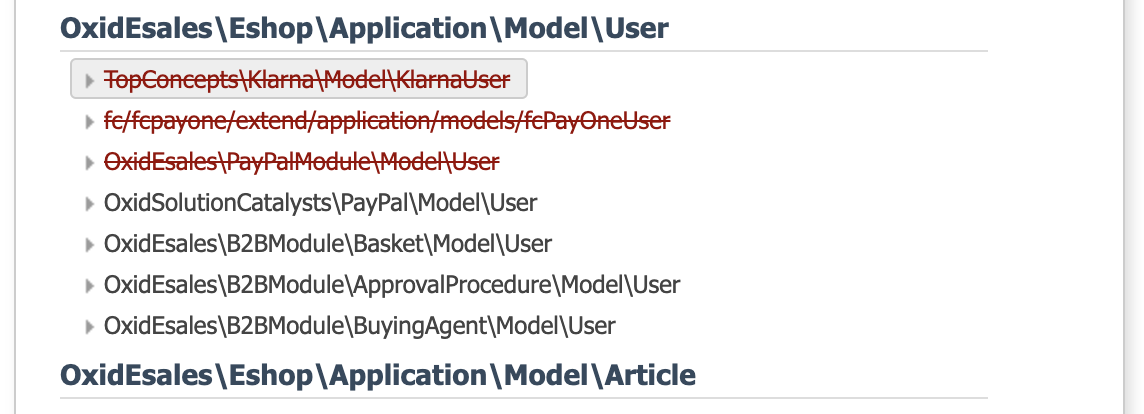Viewport: 1144px width, 414px height.
Task: Select the OxidEsales\PayPalModule\Model\User text
Action: (x=301, y=161)
